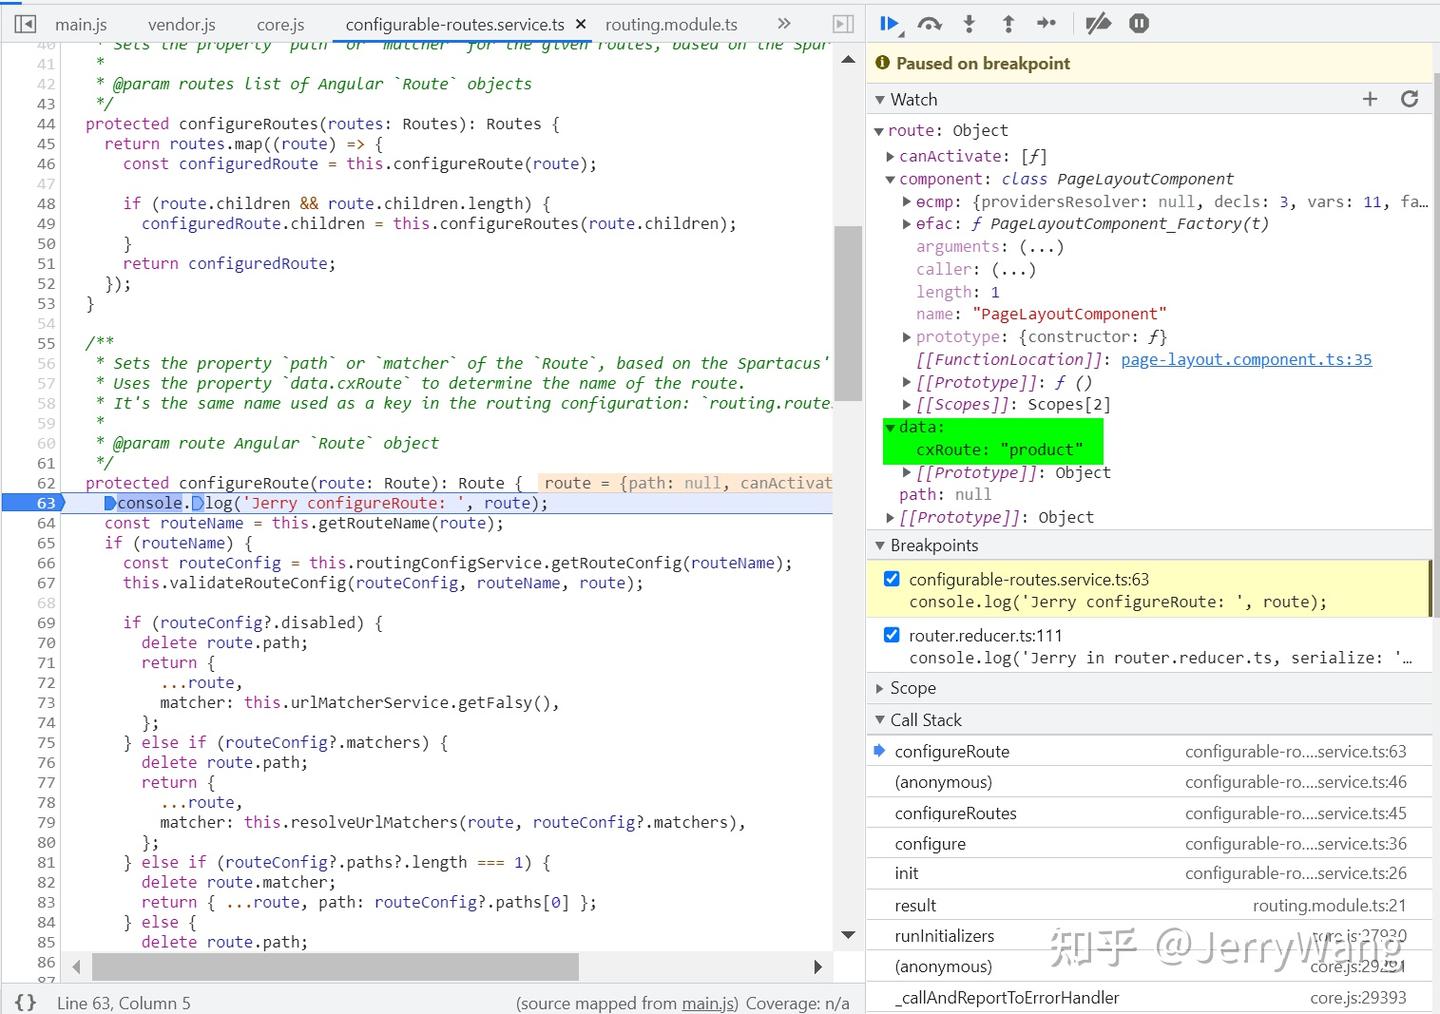The image size is (1440, 1014).
Task: Collapse the Breakpoints section
Action: [880, 545]
